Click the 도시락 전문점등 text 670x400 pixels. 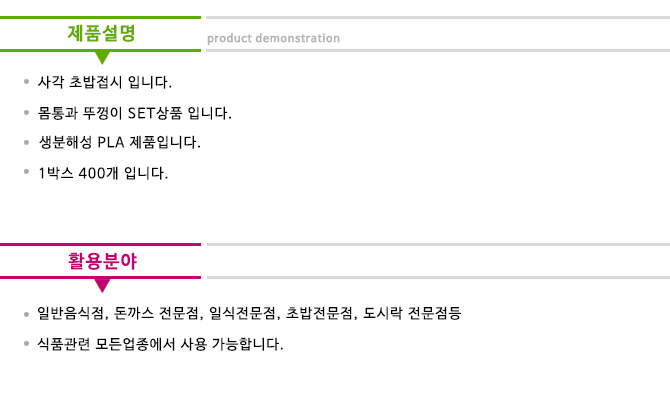pos(412,313)
